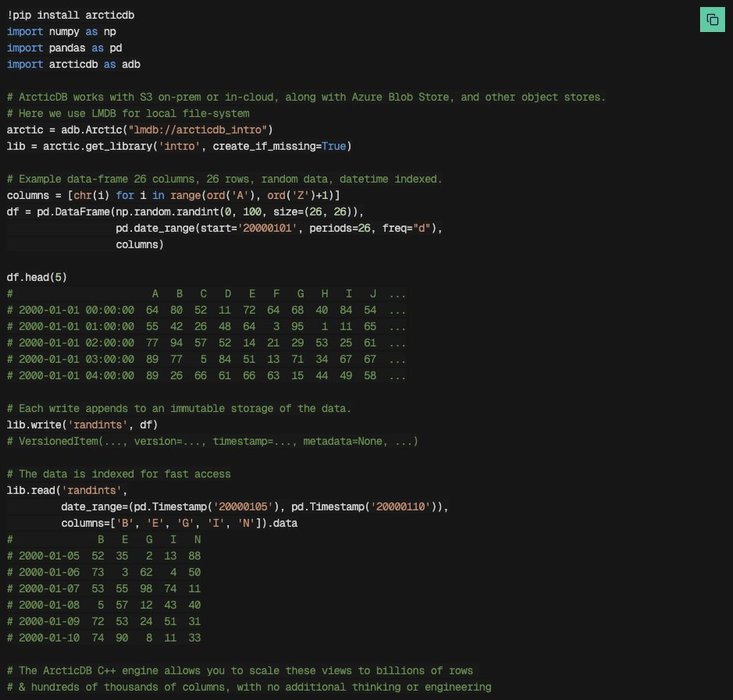This screenshot has height=700, width=733.
Task: Click the 'import numpy as np' line
Action: (61, 32)
